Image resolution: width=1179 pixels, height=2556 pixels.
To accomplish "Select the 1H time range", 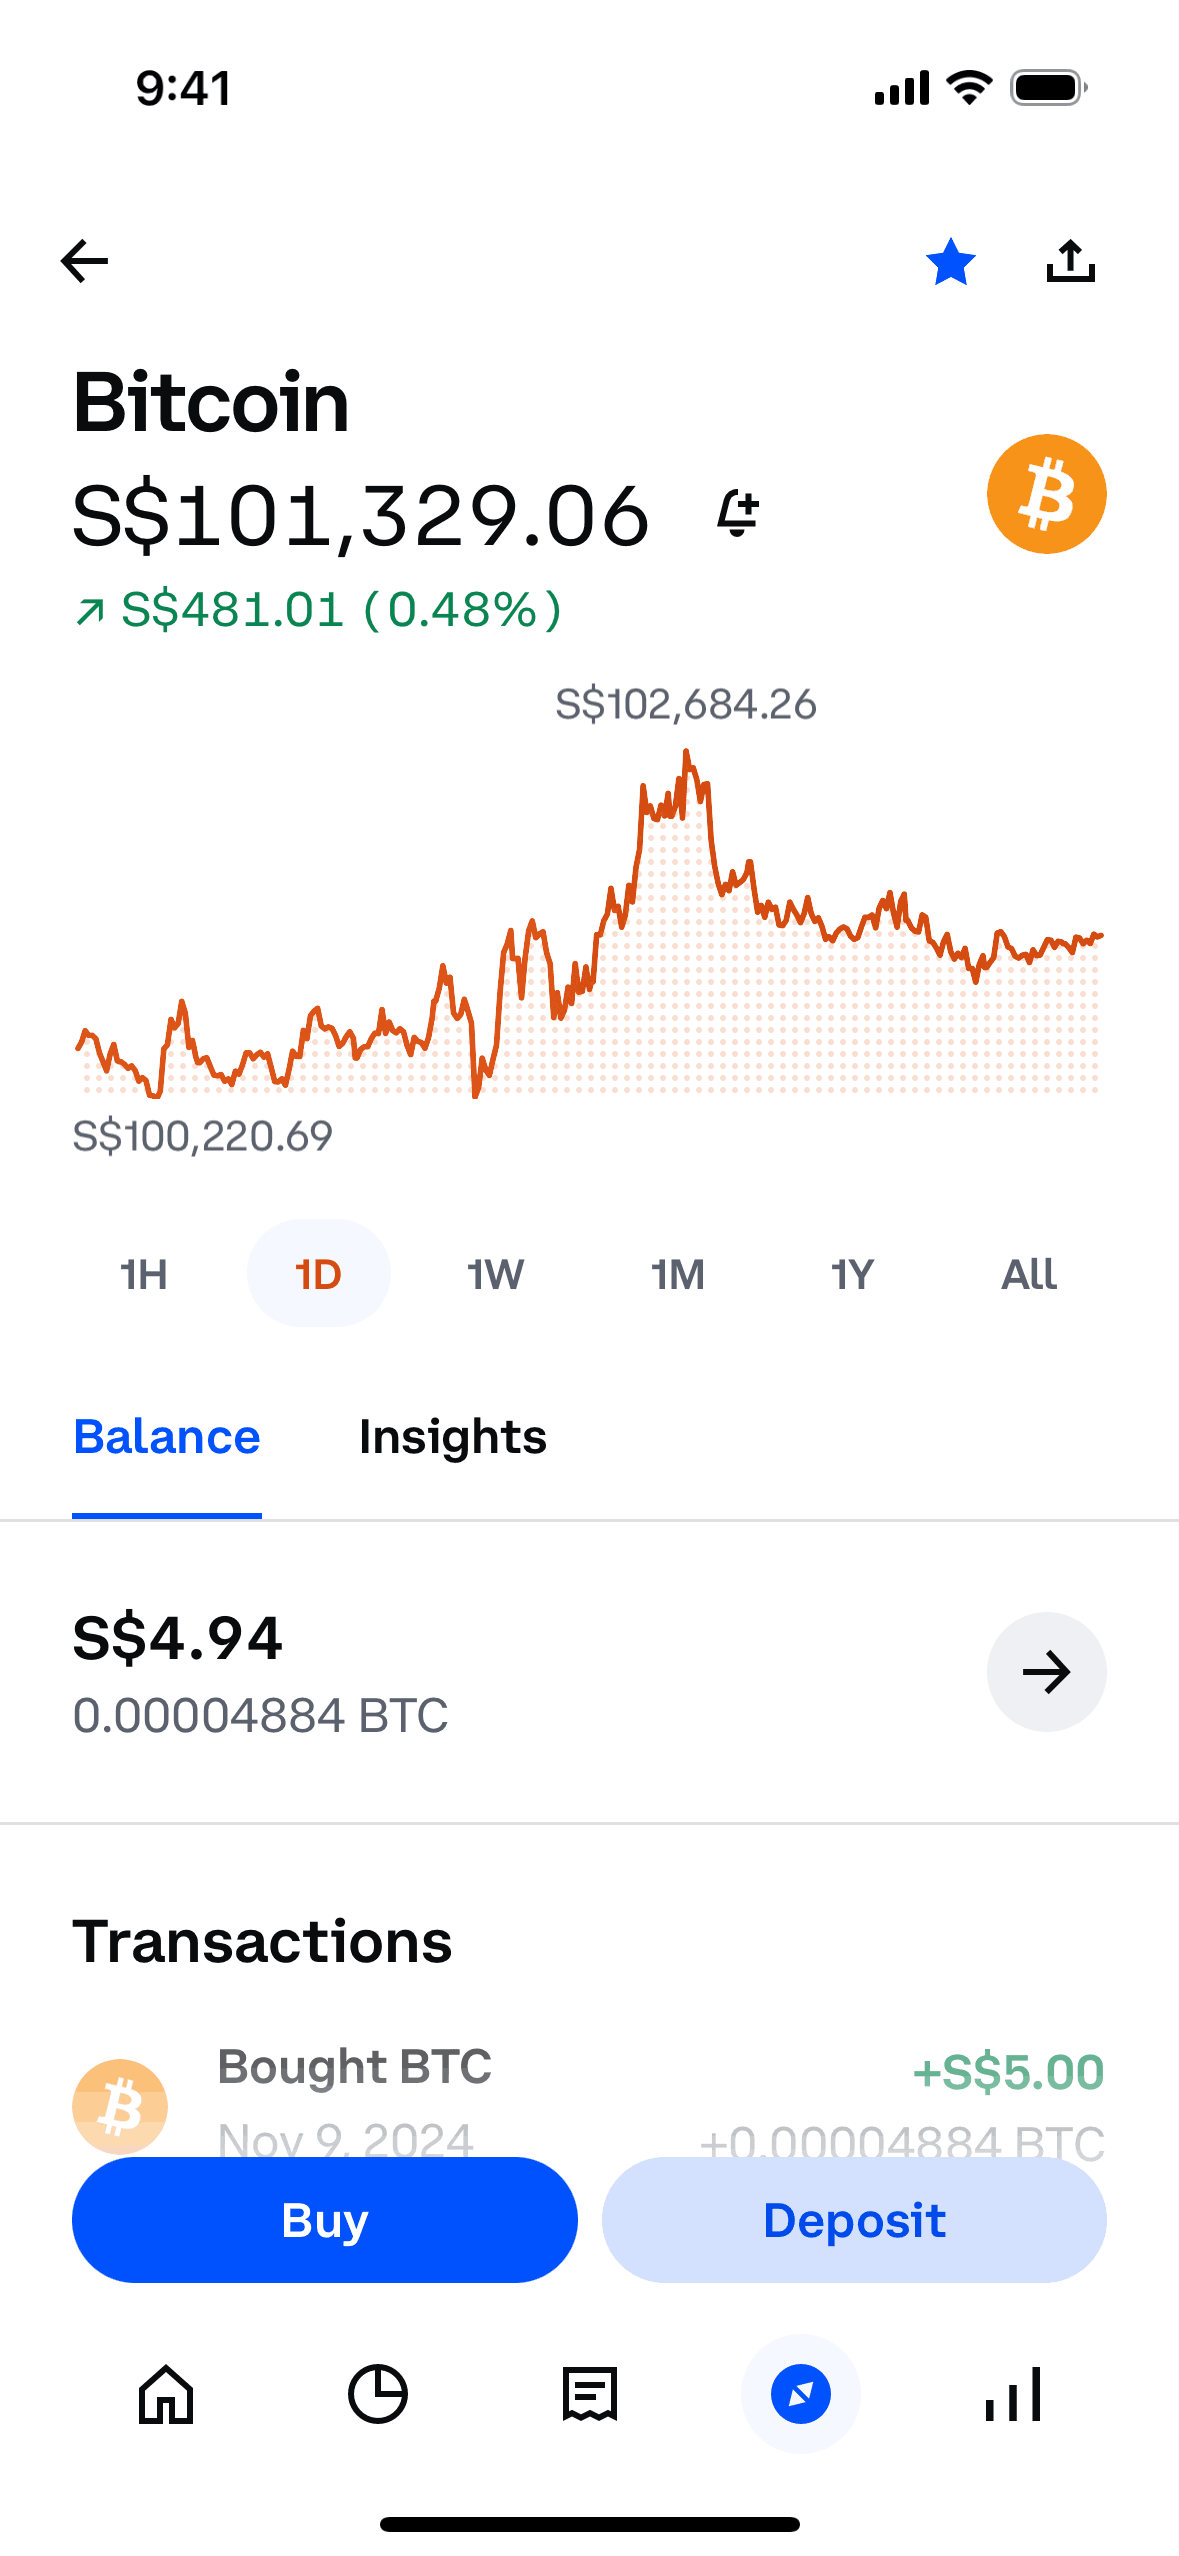I will tap(144, 1274).
